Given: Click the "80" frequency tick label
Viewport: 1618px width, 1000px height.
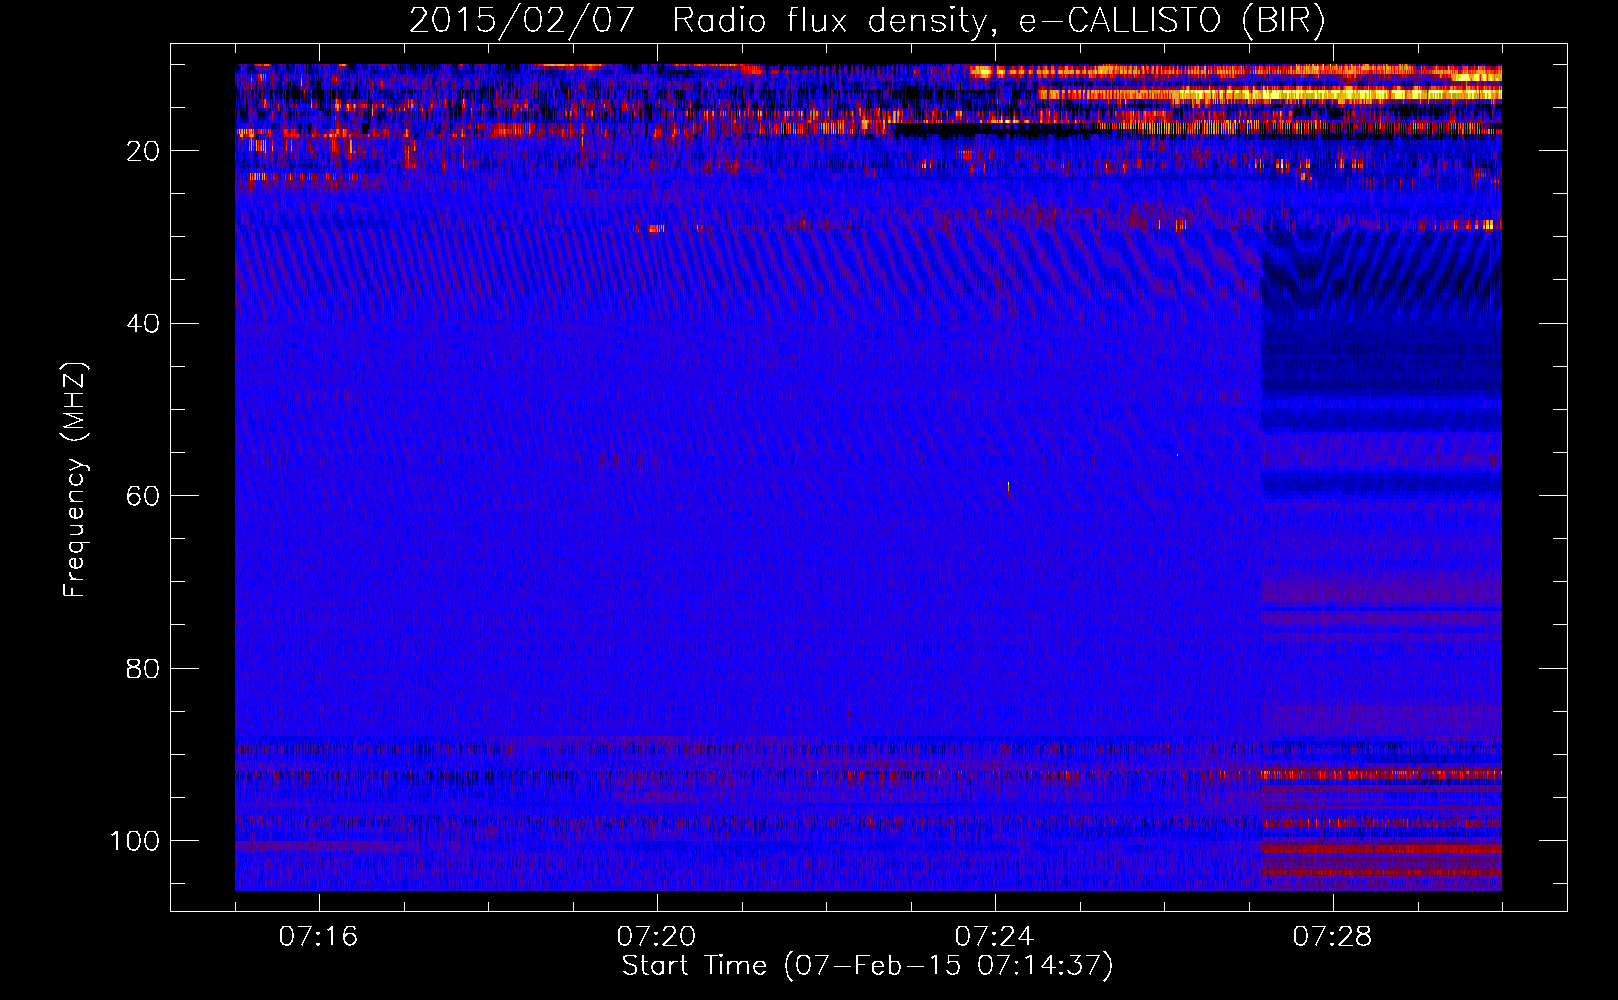Looking at the screenshot, I should (143, 669).
